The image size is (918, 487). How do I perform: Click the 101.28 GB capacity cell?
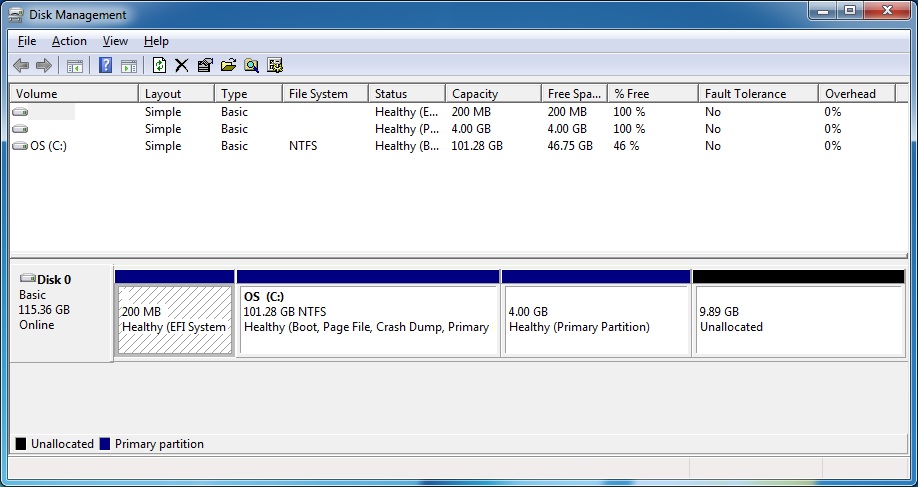(477, 146)
